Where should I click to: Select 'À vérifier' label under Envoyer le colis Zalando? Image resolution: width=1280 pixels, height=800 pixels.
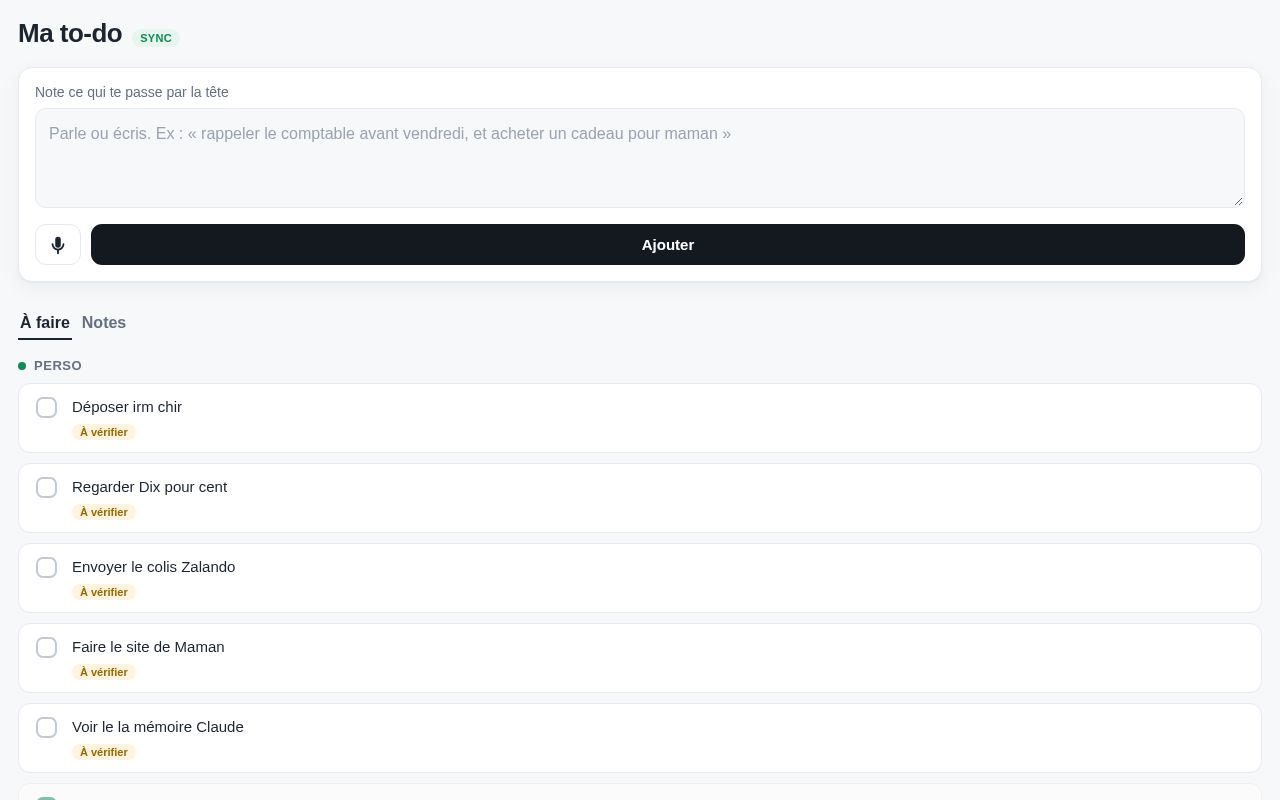[x=104, y=592]
